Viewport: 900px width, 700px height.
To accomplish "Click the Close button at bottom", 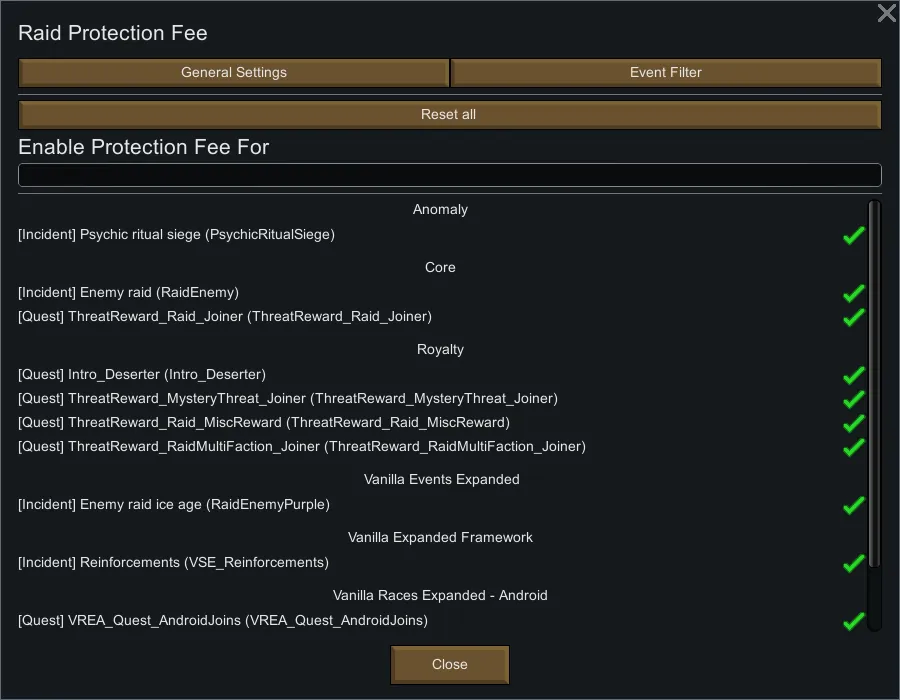I will tap(450, 665).
